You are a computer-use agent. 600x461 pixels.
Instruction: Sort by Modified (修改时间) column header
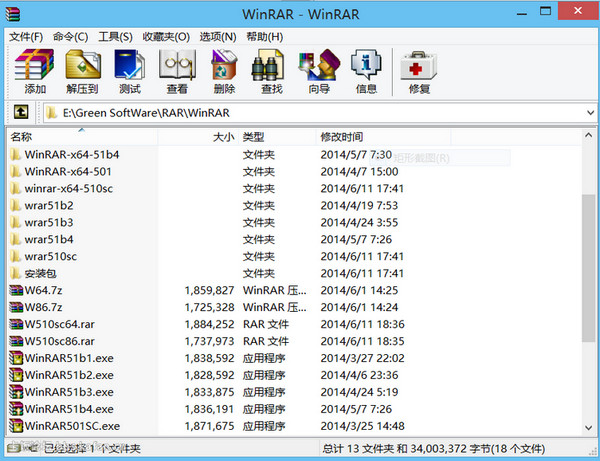[383, 137]
